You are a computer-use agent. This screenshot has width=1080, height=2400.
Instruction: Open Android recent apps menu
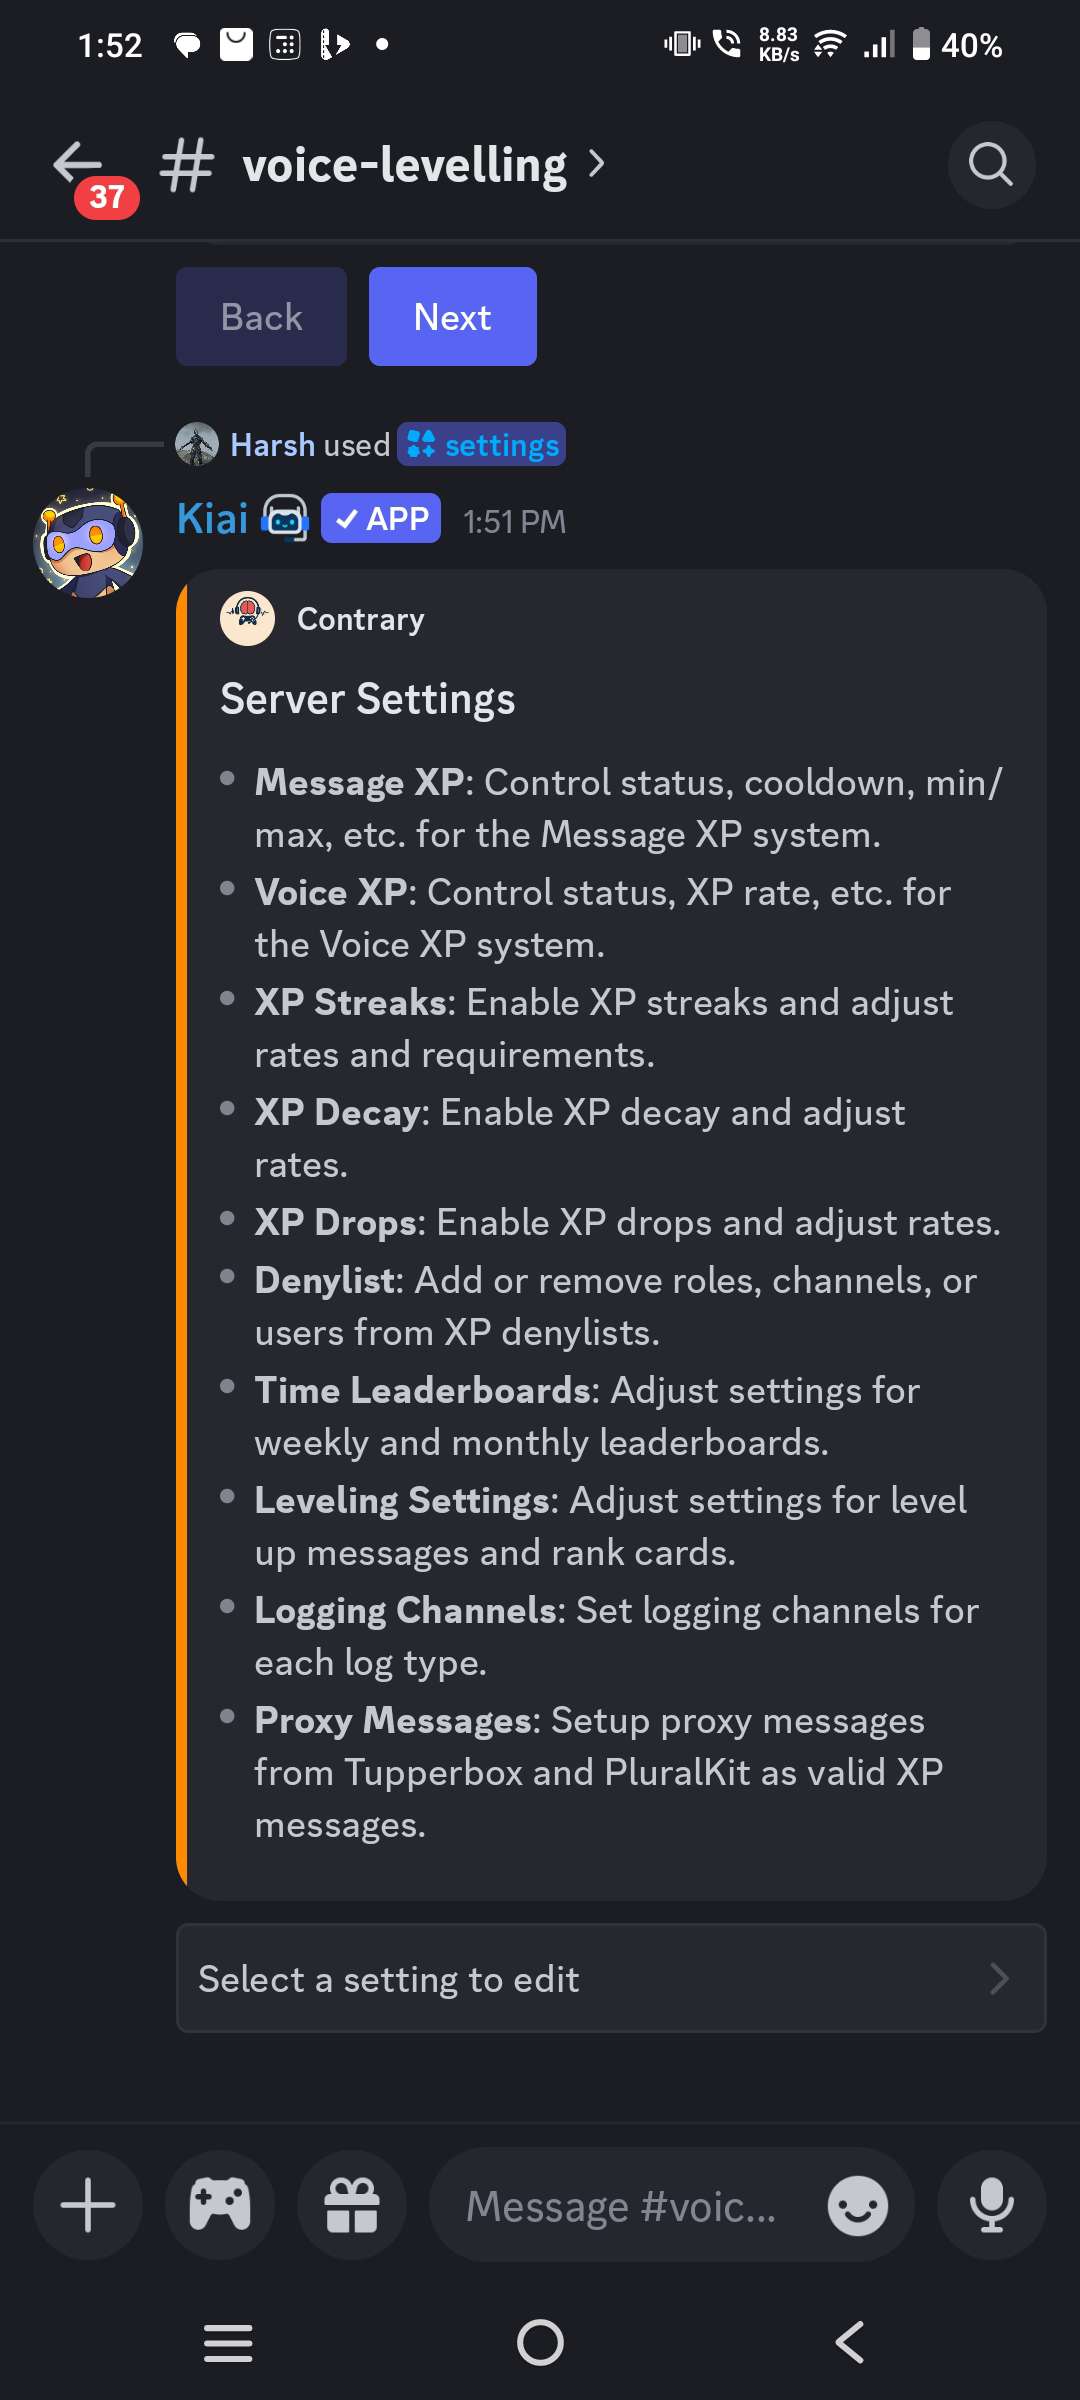point(228,2342)
